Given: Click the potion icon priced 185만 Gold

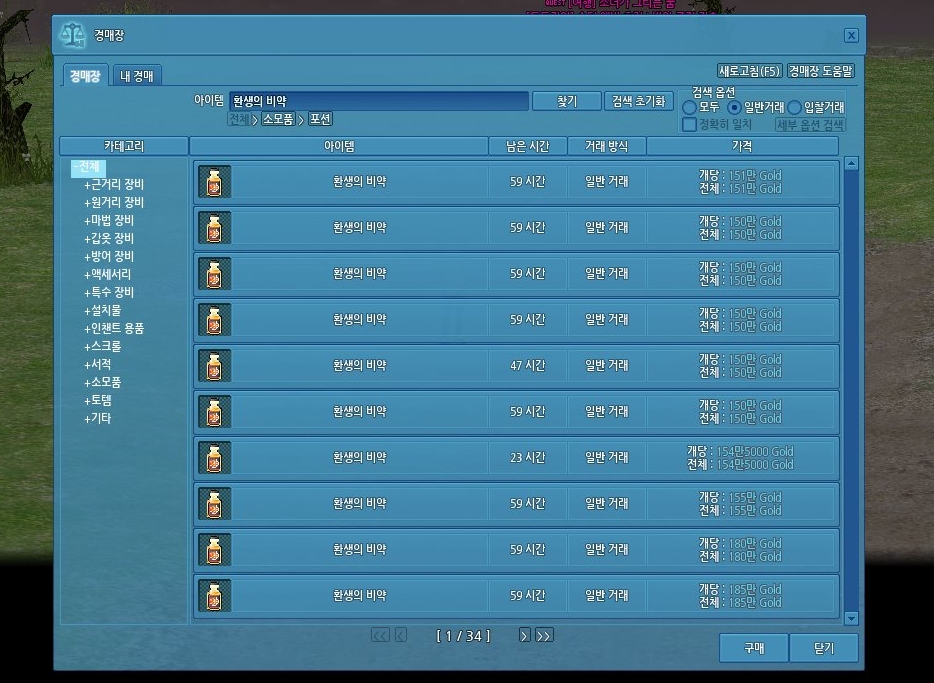Looking at the screenshot, I should (x=214, y=596).
